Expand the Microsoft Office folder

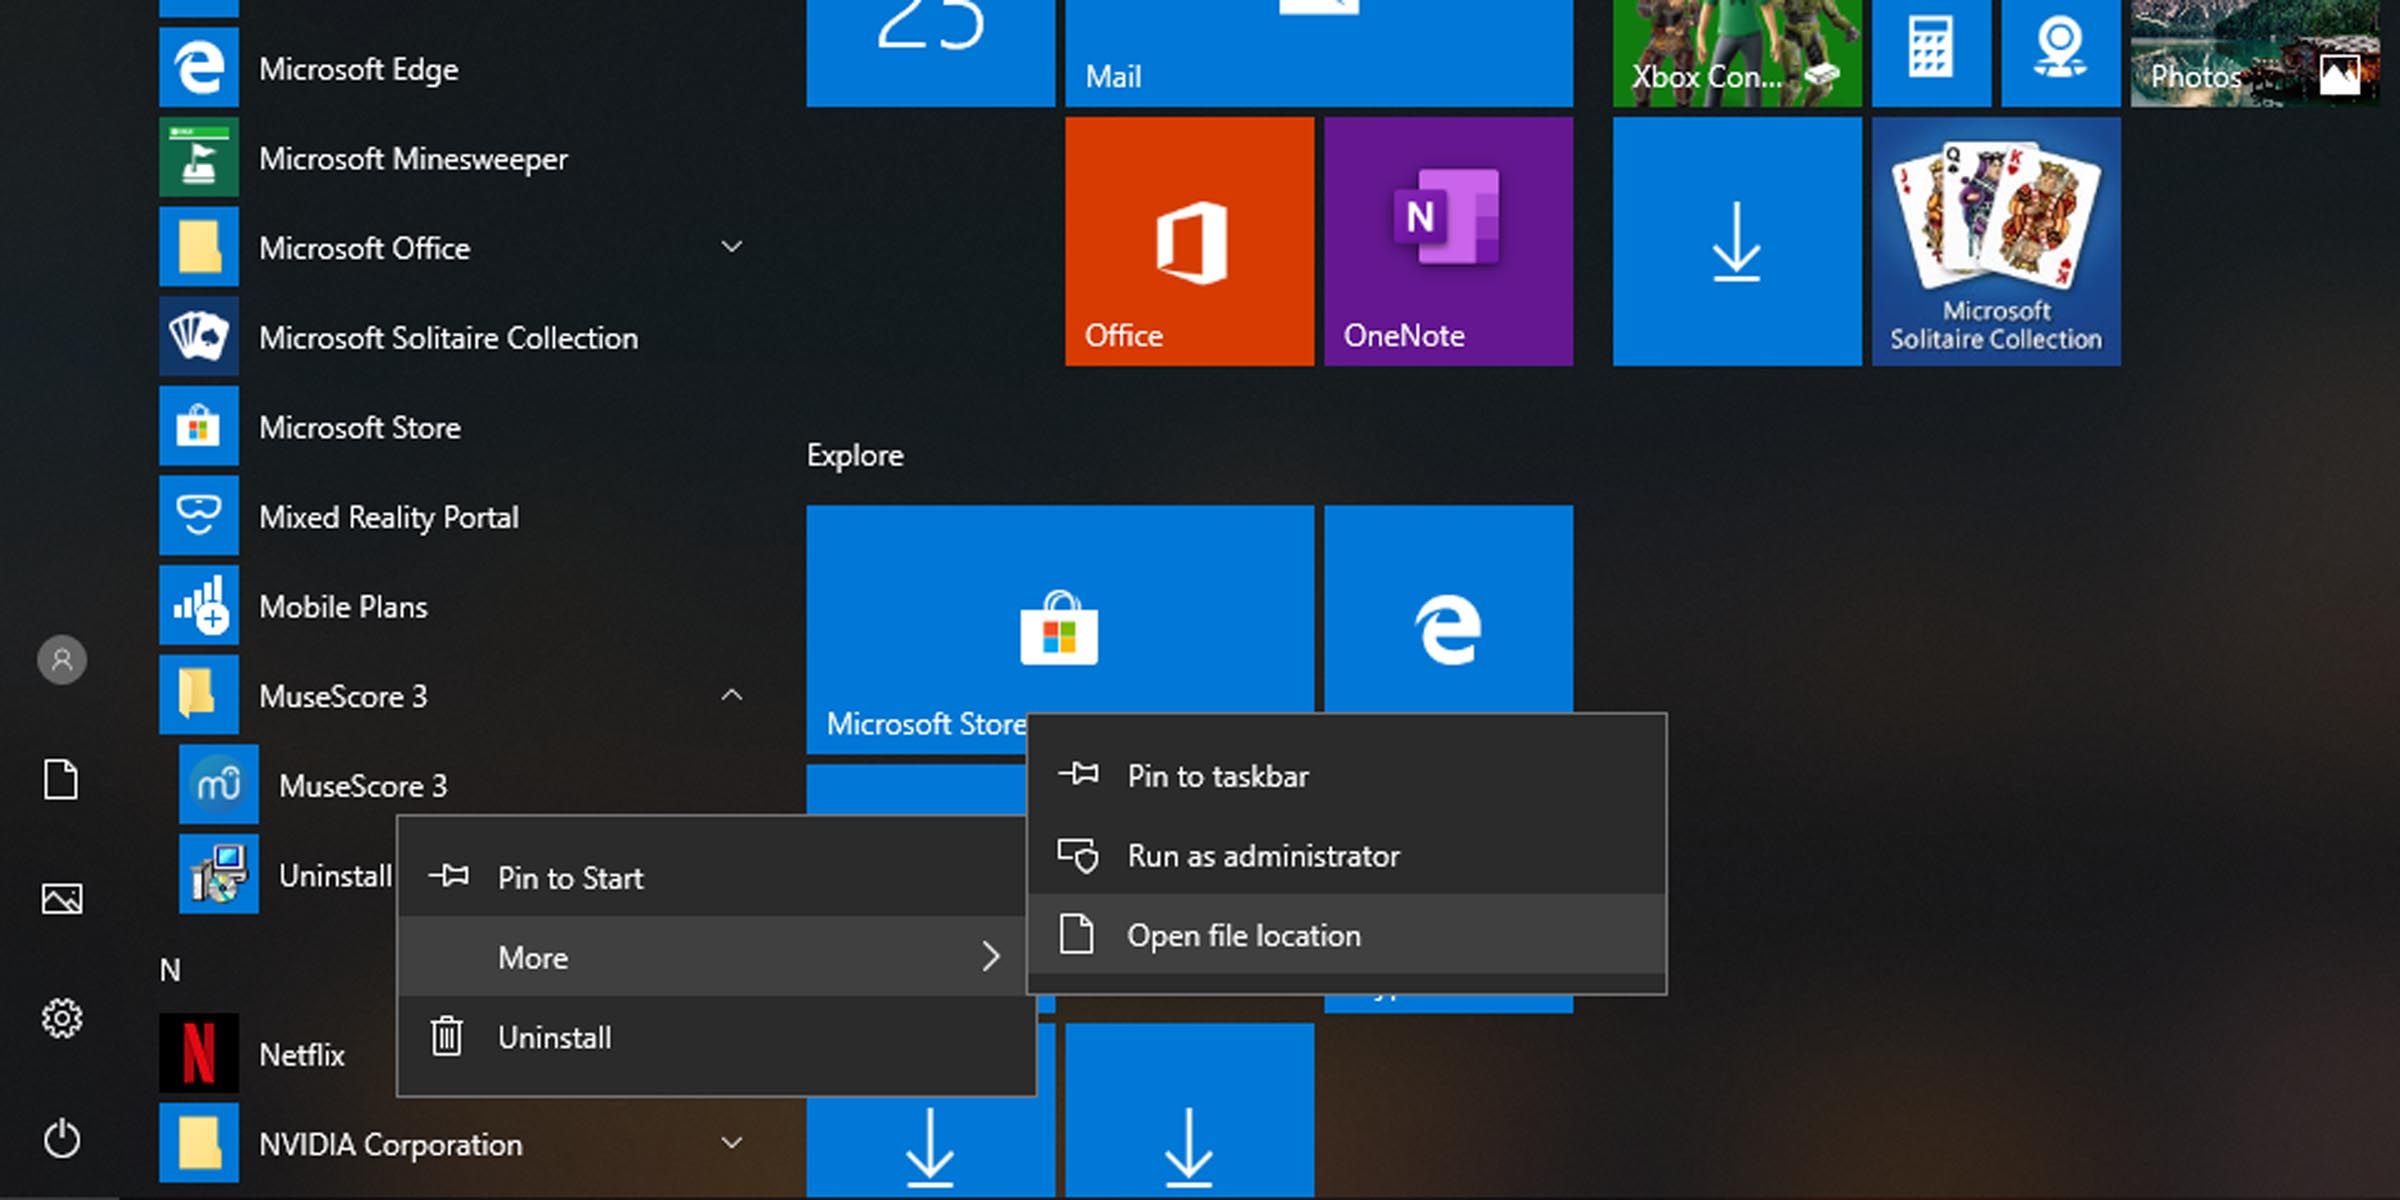732,247
